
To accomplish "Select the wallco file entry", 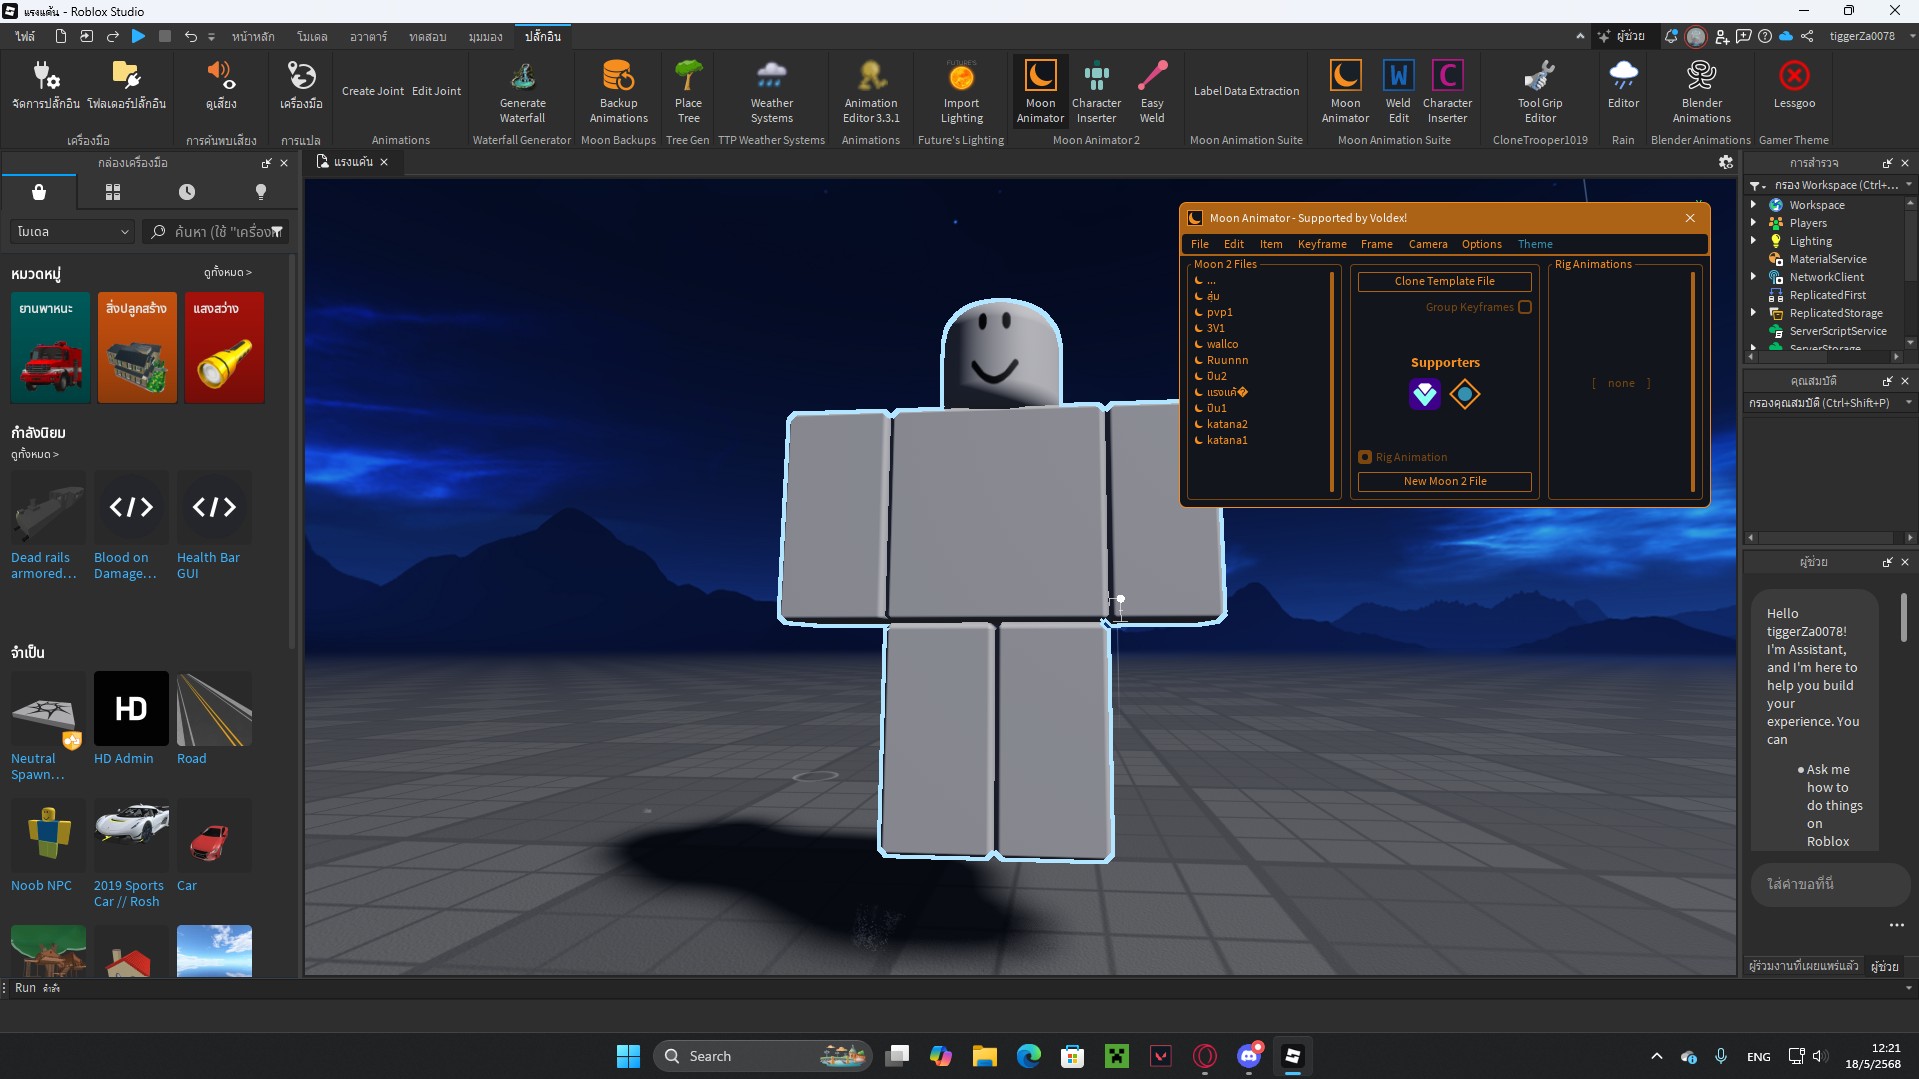I will (1221, 344).
